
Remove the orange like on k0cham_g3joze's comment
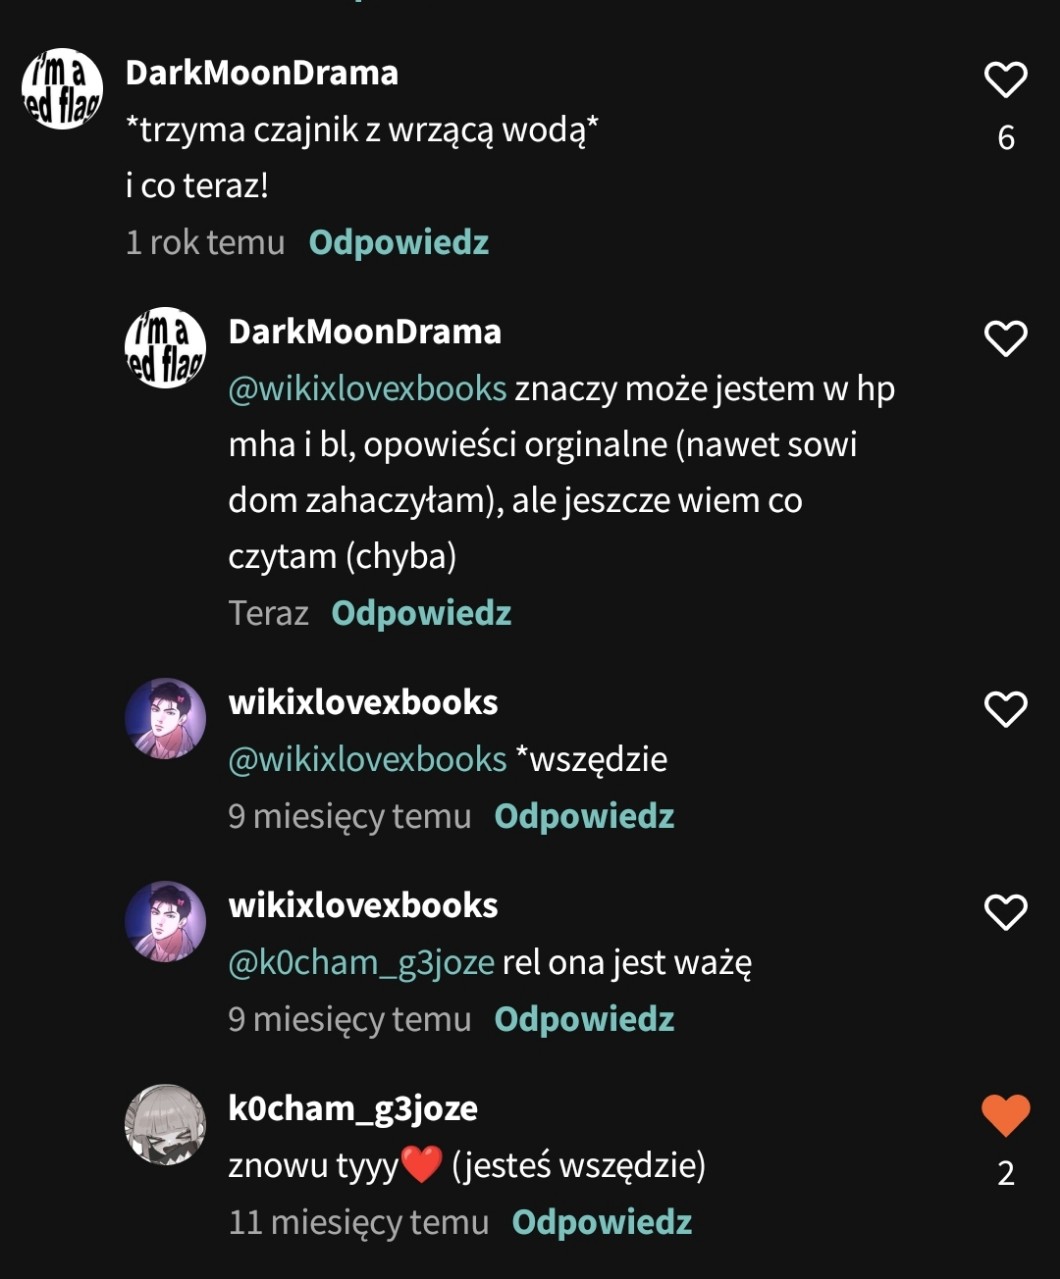[x=1005, y=1115]
